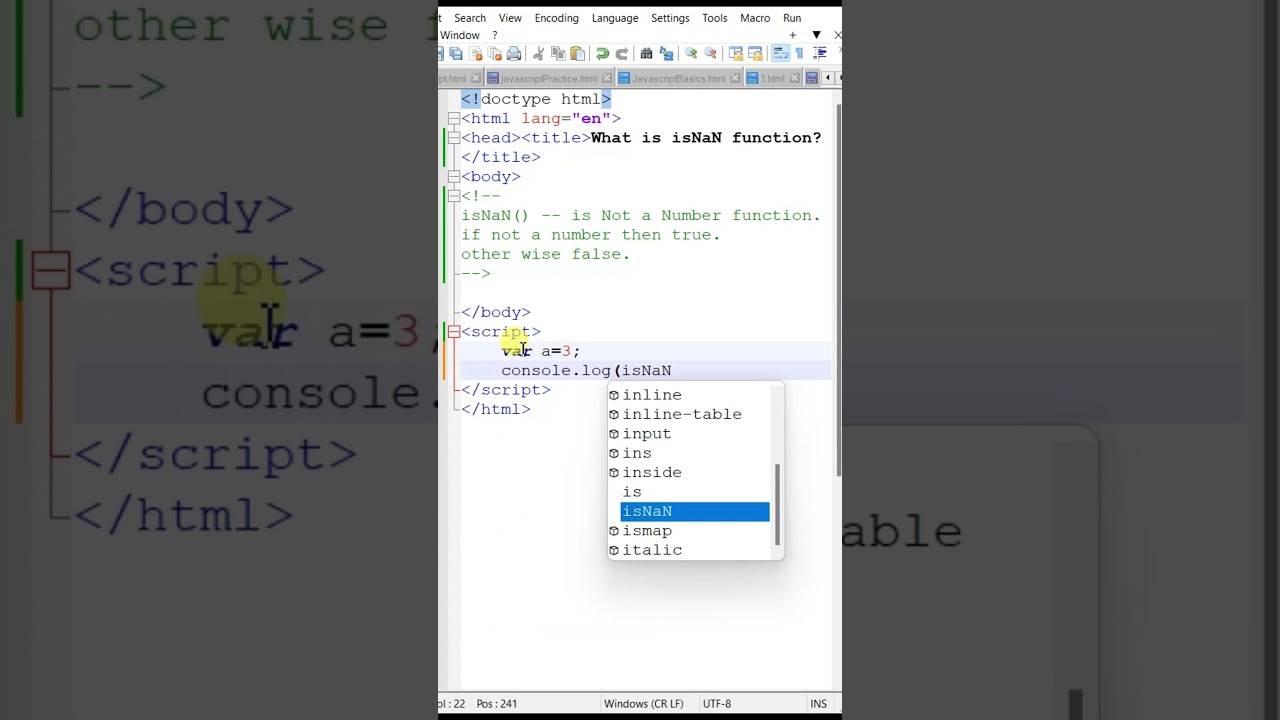Choose highlighted 'isNaN' suggestion

[694, 511]
